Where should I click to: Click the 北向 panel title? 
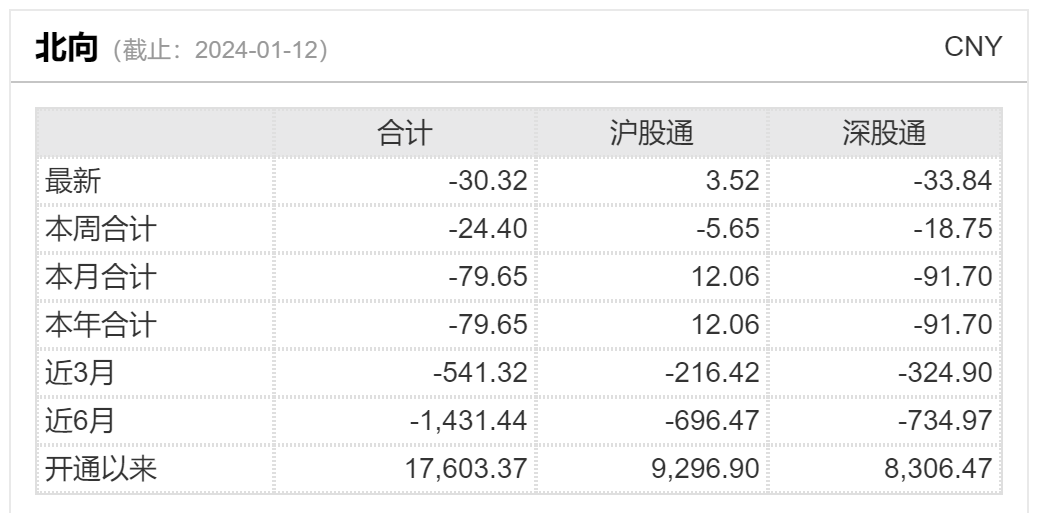67,48
